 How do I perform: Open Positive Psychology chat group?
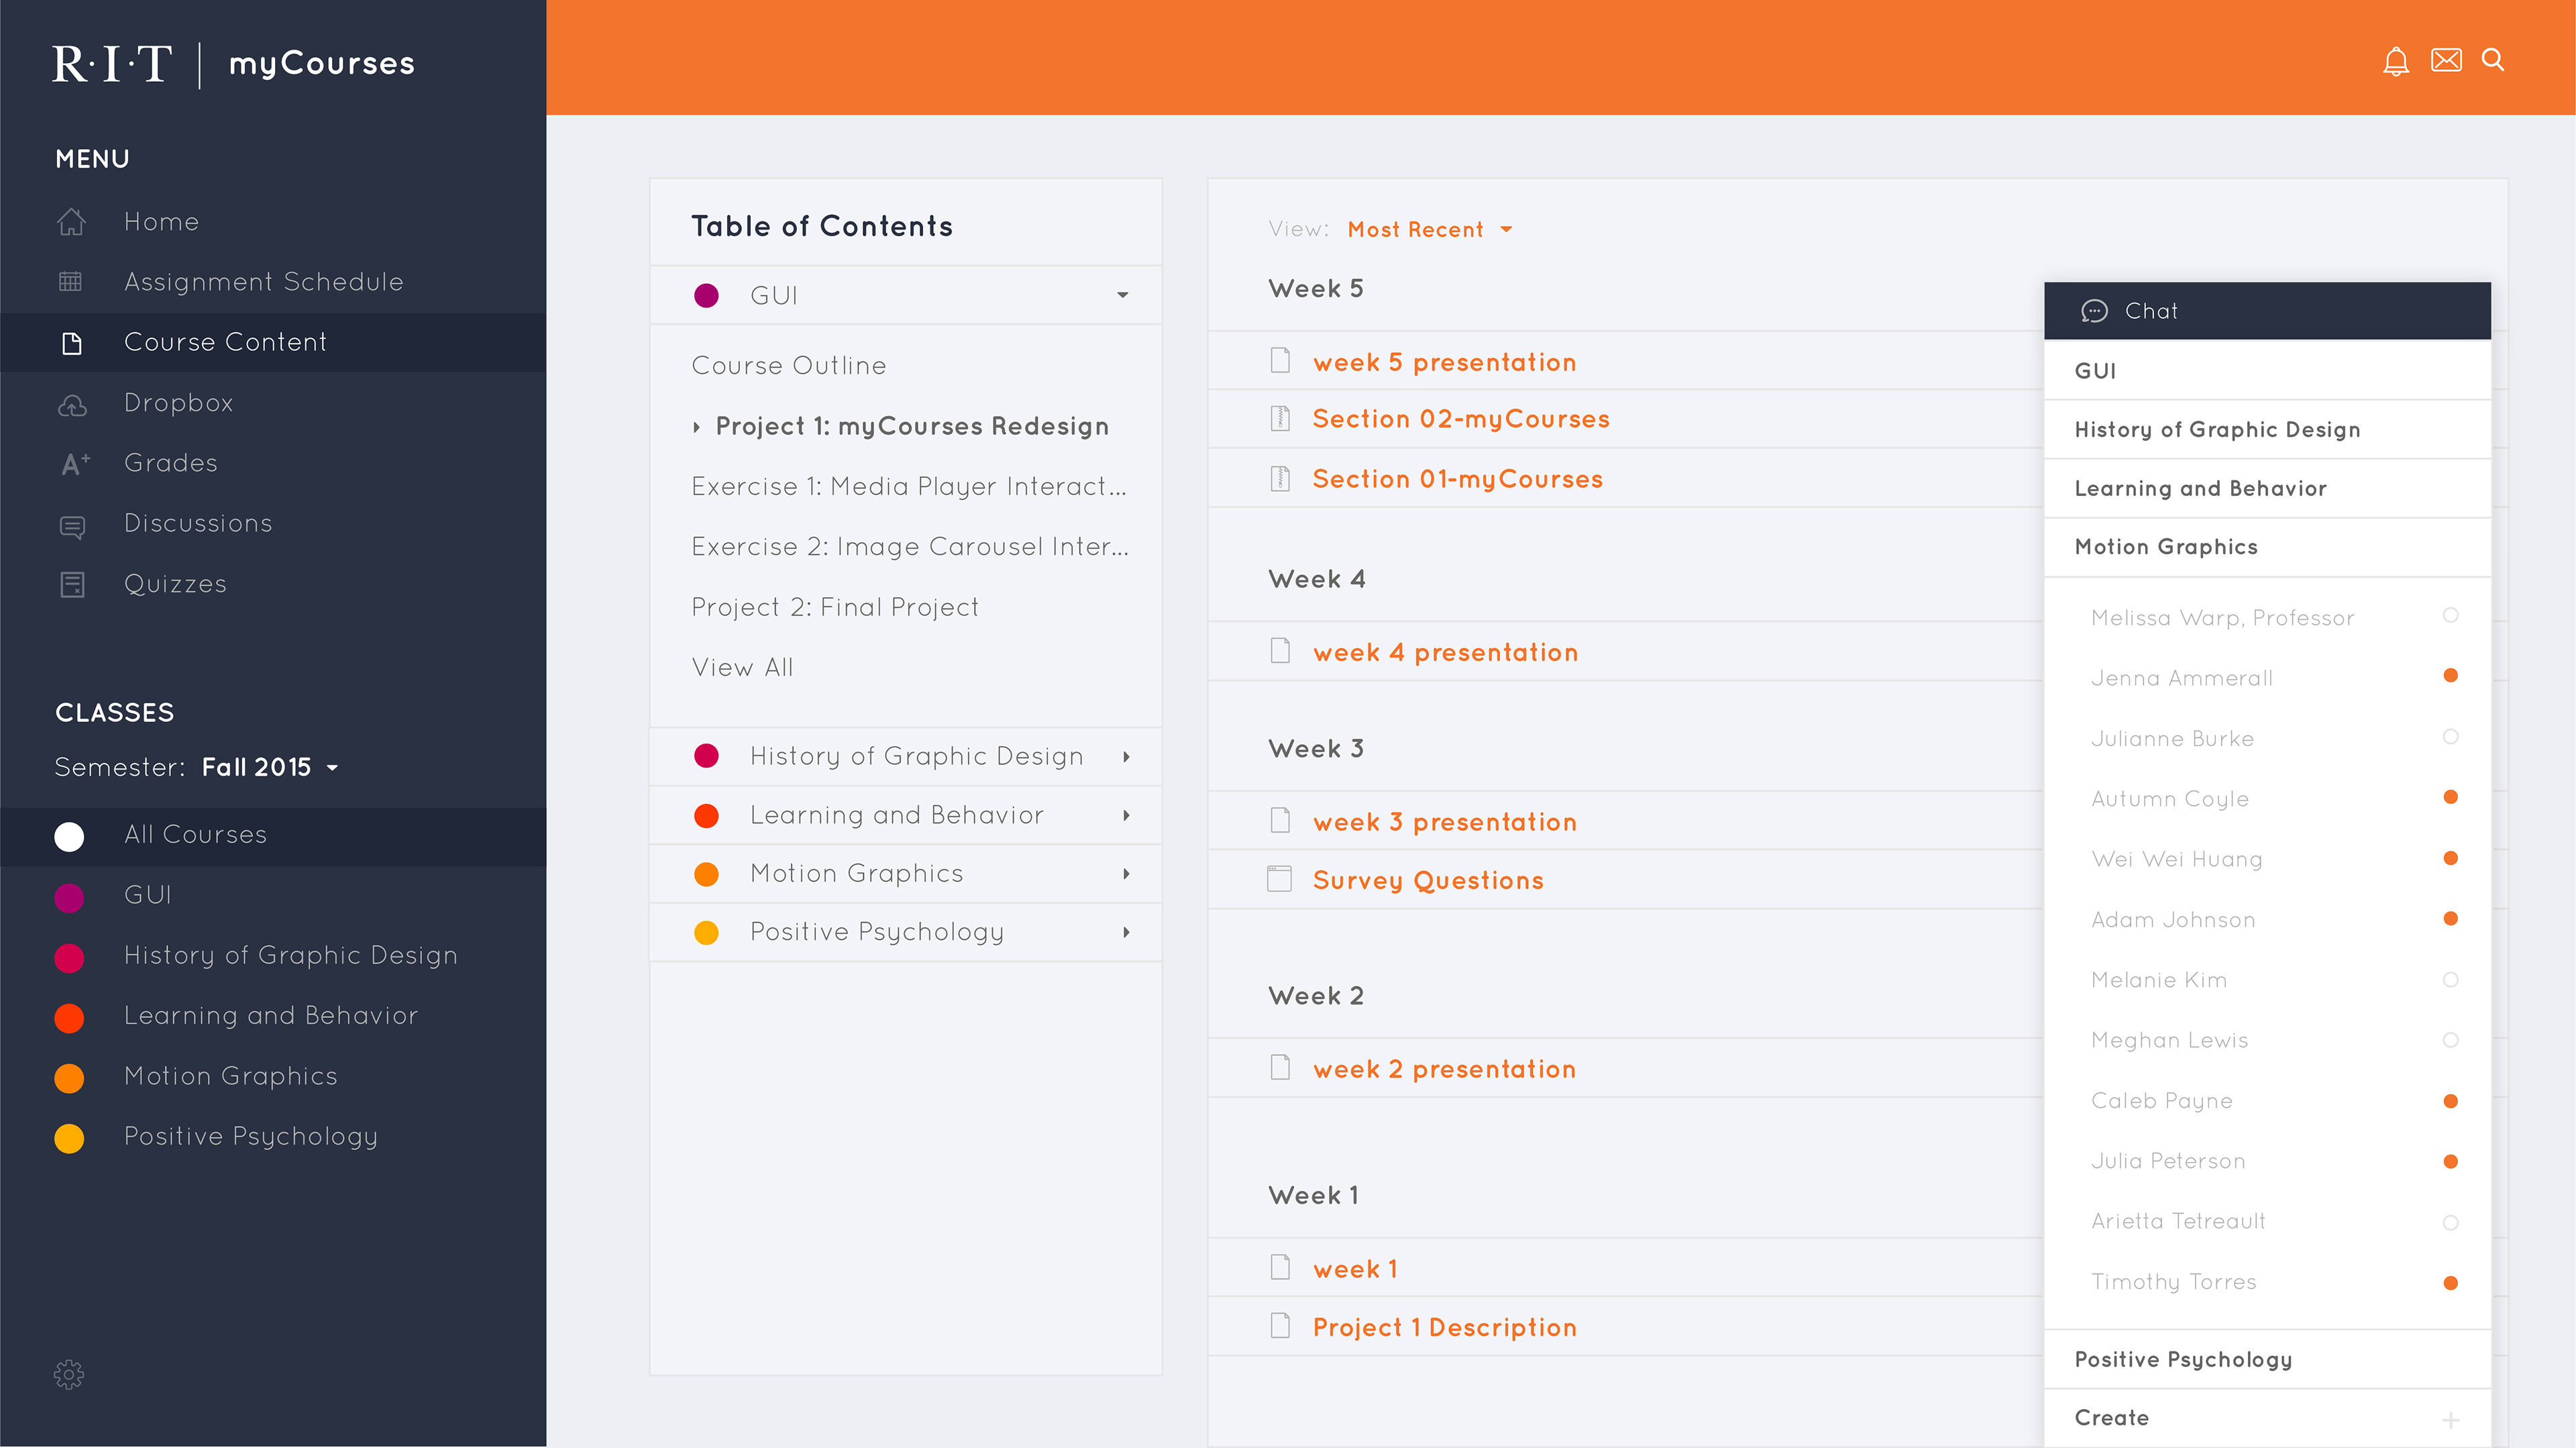coord(2267,1360)
